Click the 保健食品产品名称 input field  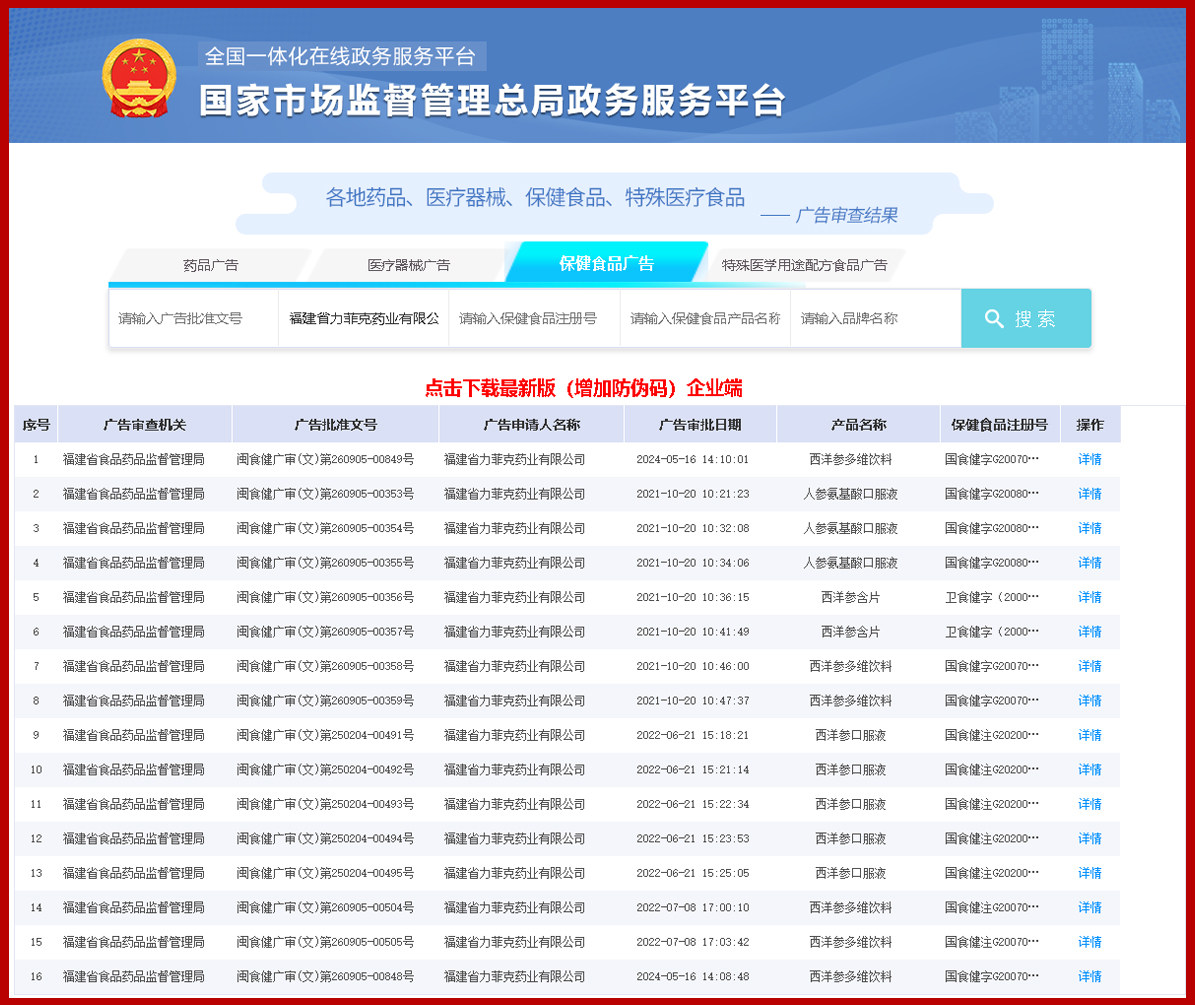(x=705, y=318)
